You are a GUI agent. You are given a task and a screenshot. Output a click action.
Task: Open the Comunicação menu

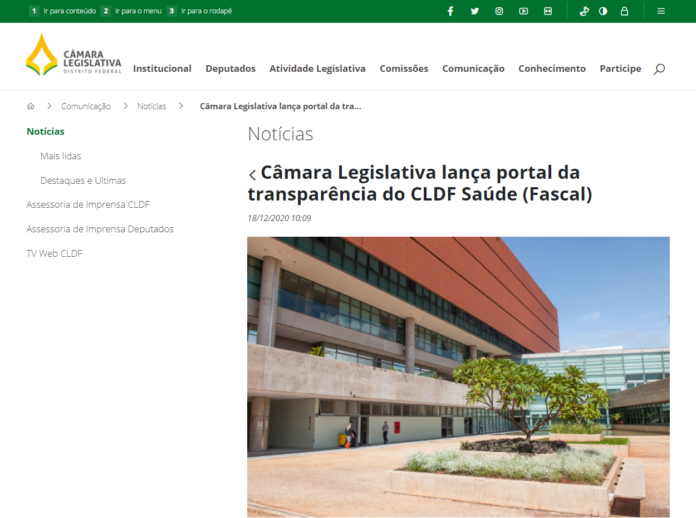click(473, 69)
